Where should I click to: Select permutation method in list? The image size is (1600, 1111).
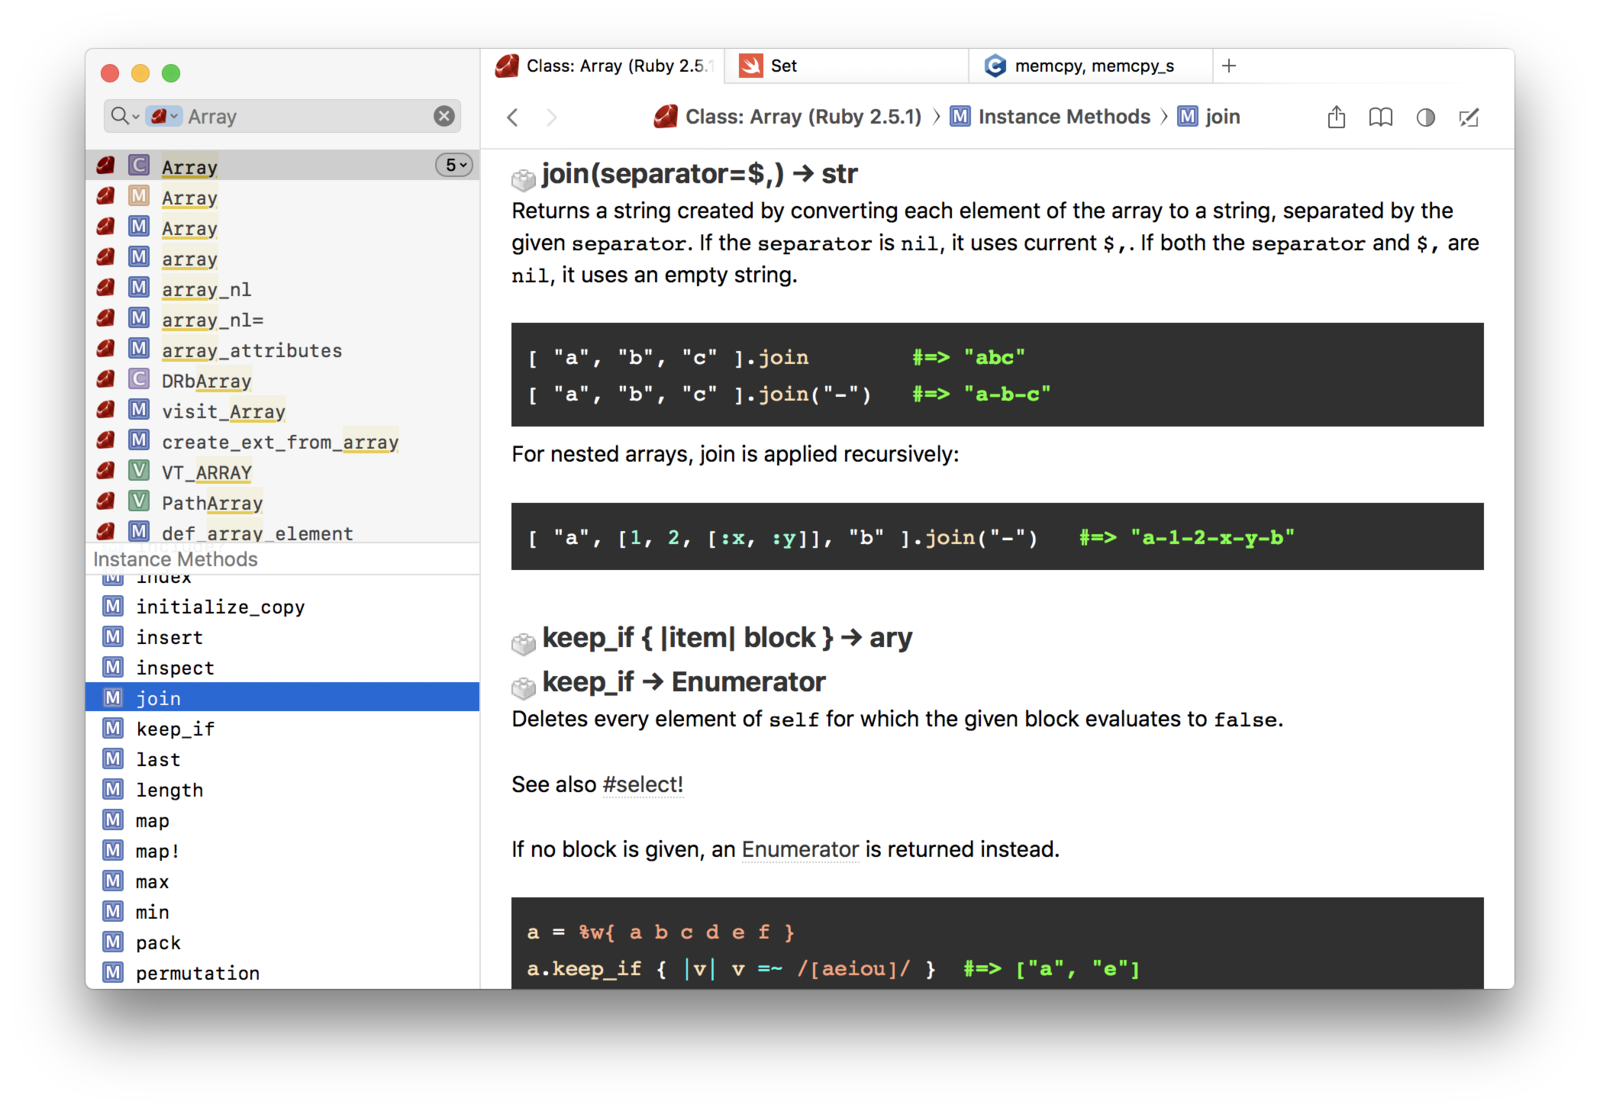(282, 973)
